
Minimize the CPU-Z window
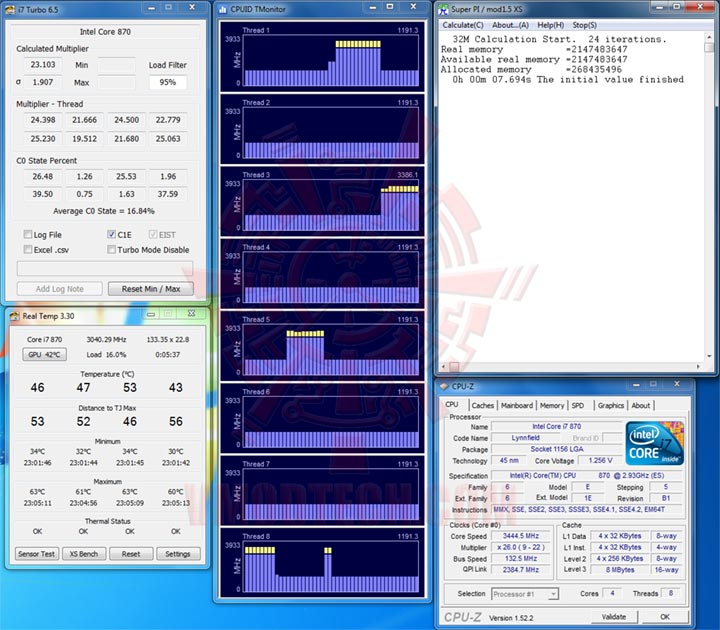[636, 384]
